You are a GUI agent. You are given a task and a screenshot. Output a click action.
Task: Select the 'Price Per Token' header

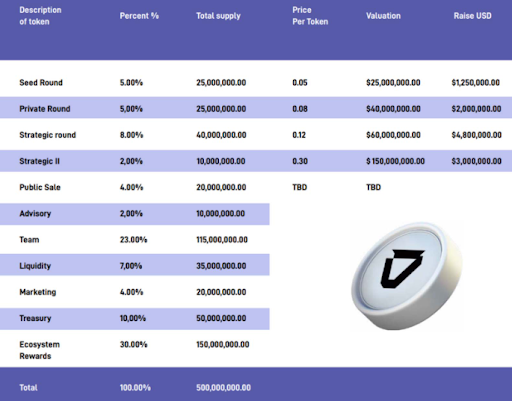click(x=310, y=16)
